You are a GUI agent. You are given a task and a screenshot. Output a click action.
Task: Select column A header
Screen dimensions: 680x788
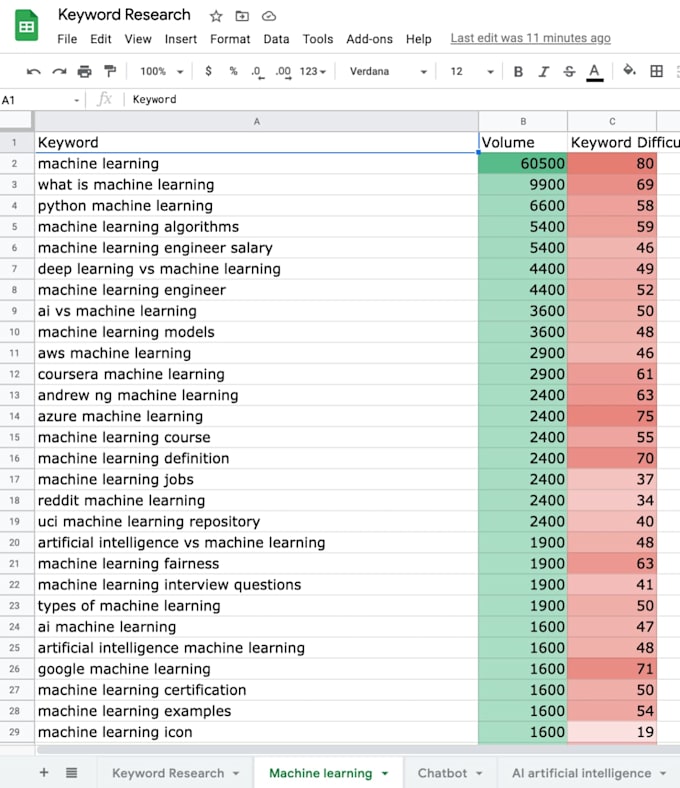pos(256,122)
